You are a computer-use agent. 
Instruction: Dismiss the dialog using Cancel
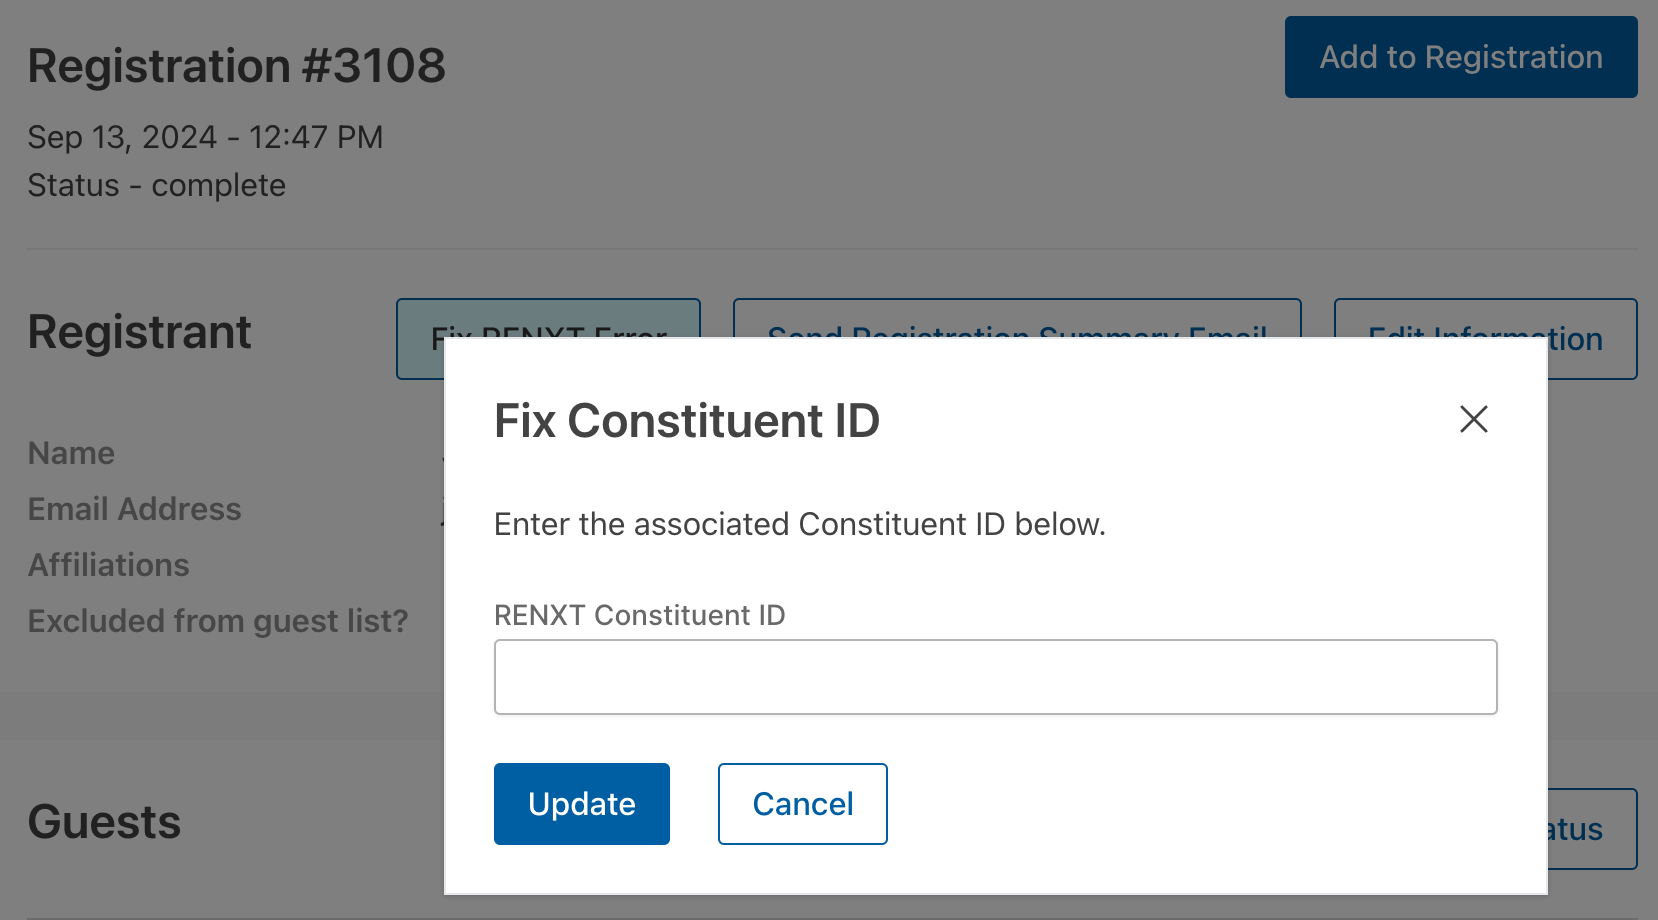click(803, 804)
